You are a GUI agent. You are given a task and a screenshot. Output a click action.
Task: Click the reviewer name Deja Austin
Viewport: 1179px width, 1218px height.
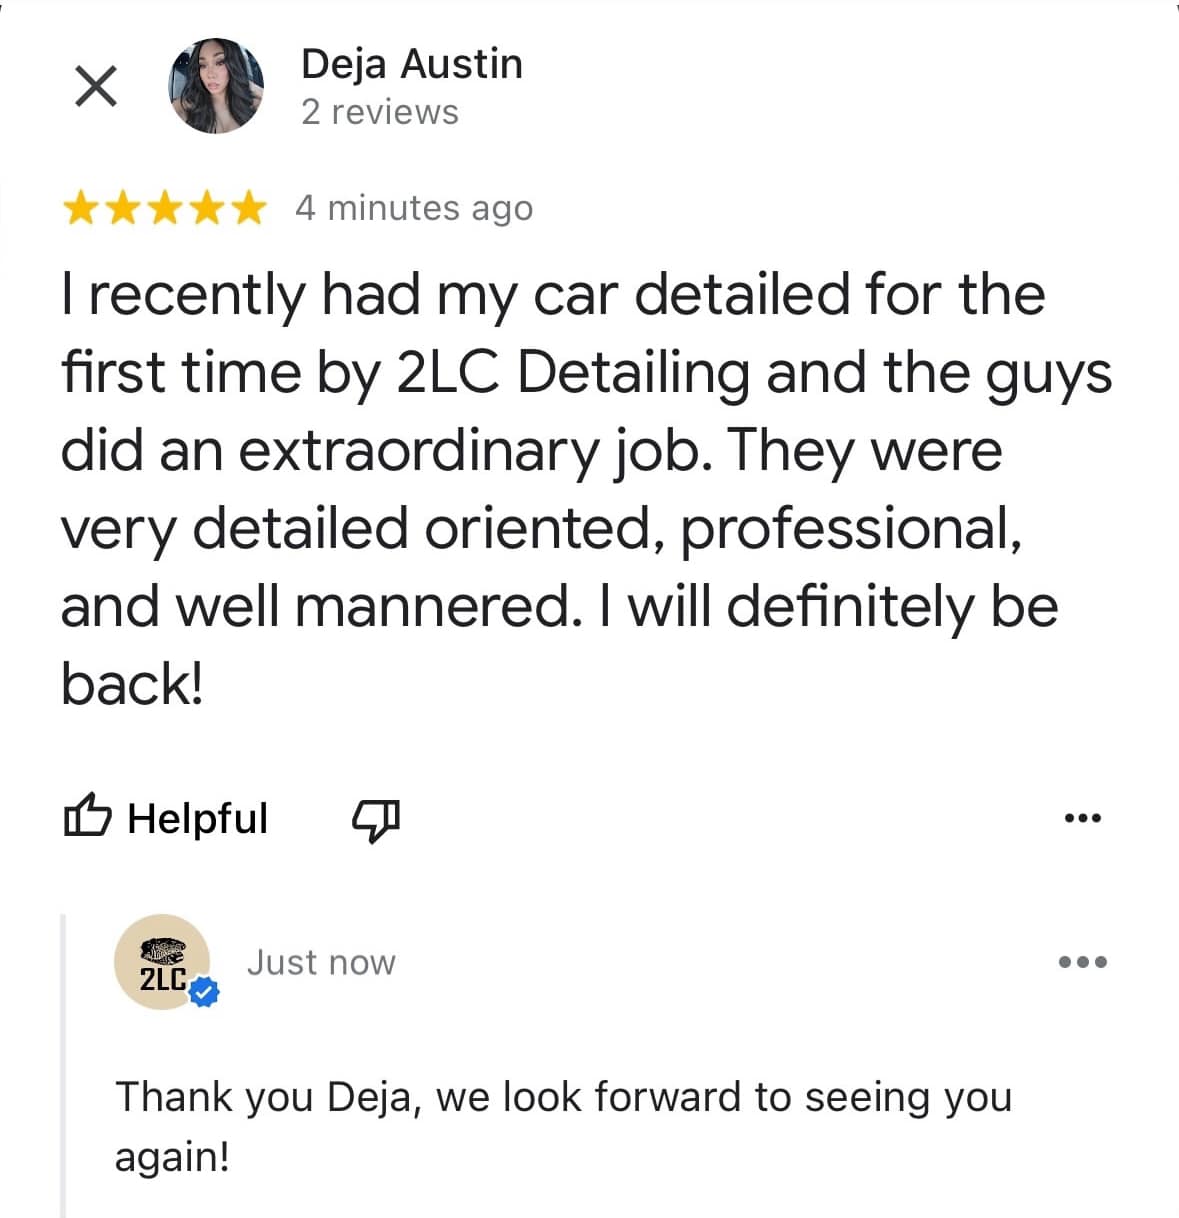(x=411, y=64)
